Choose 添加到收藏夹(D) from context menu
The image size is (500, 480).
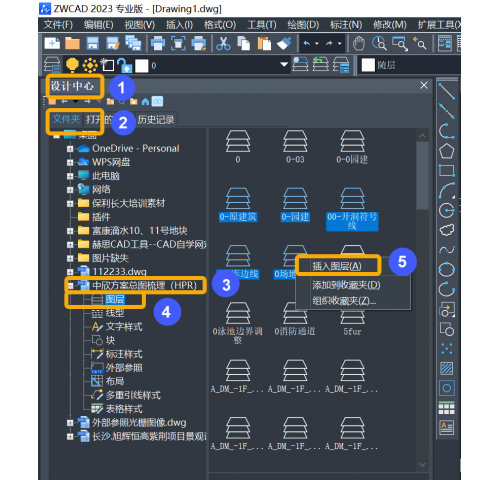(346, 285)
